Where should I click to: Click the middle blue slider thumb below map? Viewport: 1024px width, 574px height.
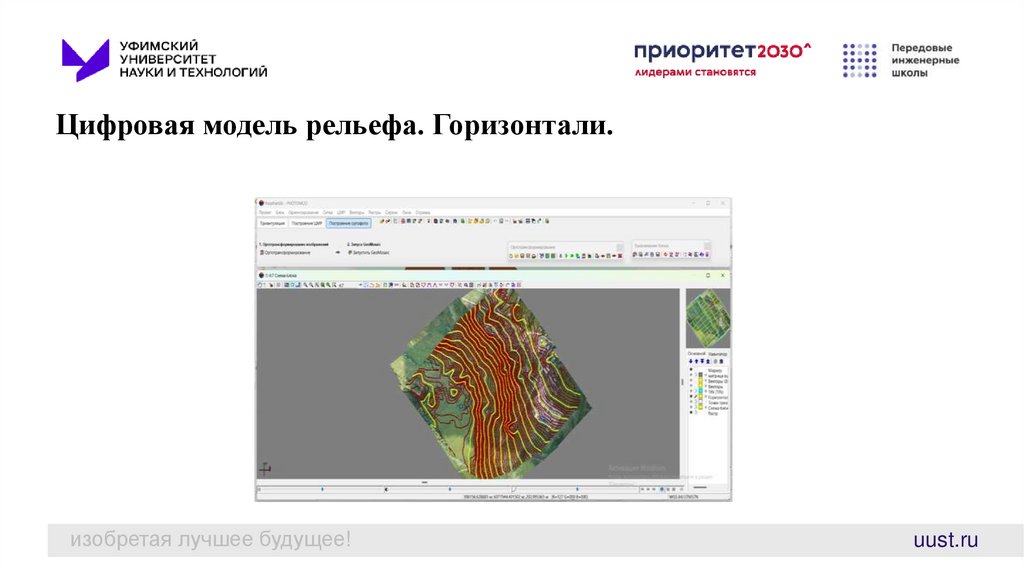(x=450, y=488)
